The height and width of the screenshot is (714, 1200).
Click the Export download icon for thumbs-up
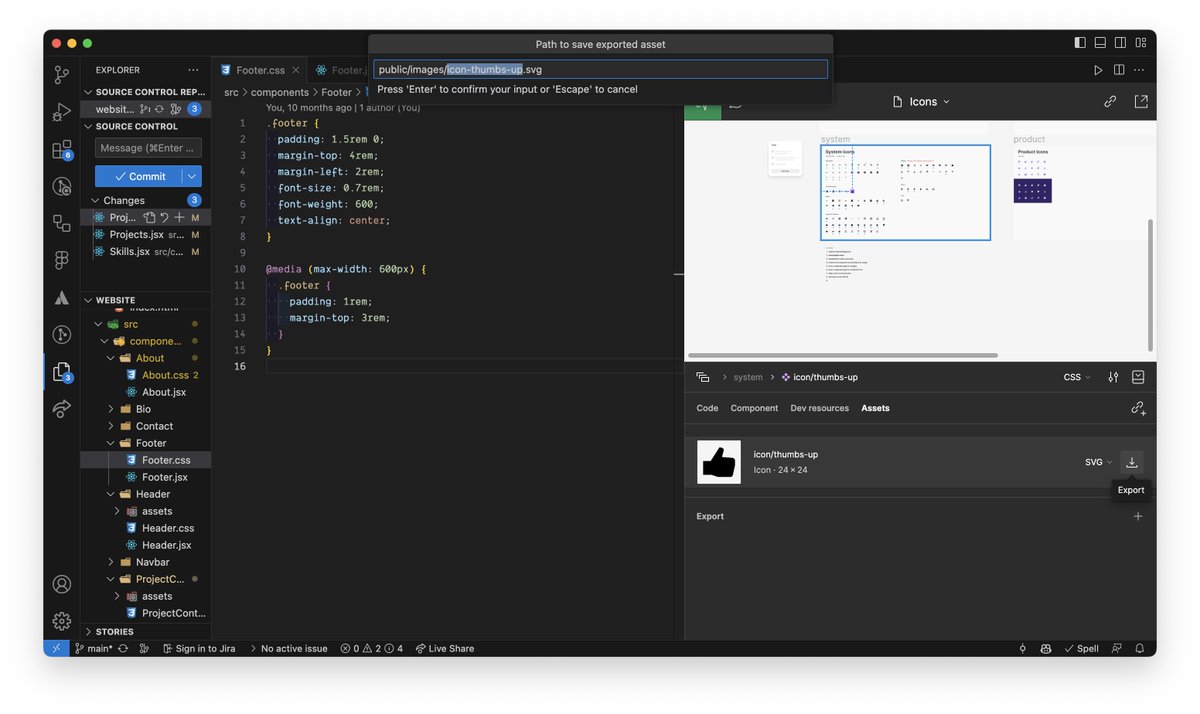click(1132, 462)
